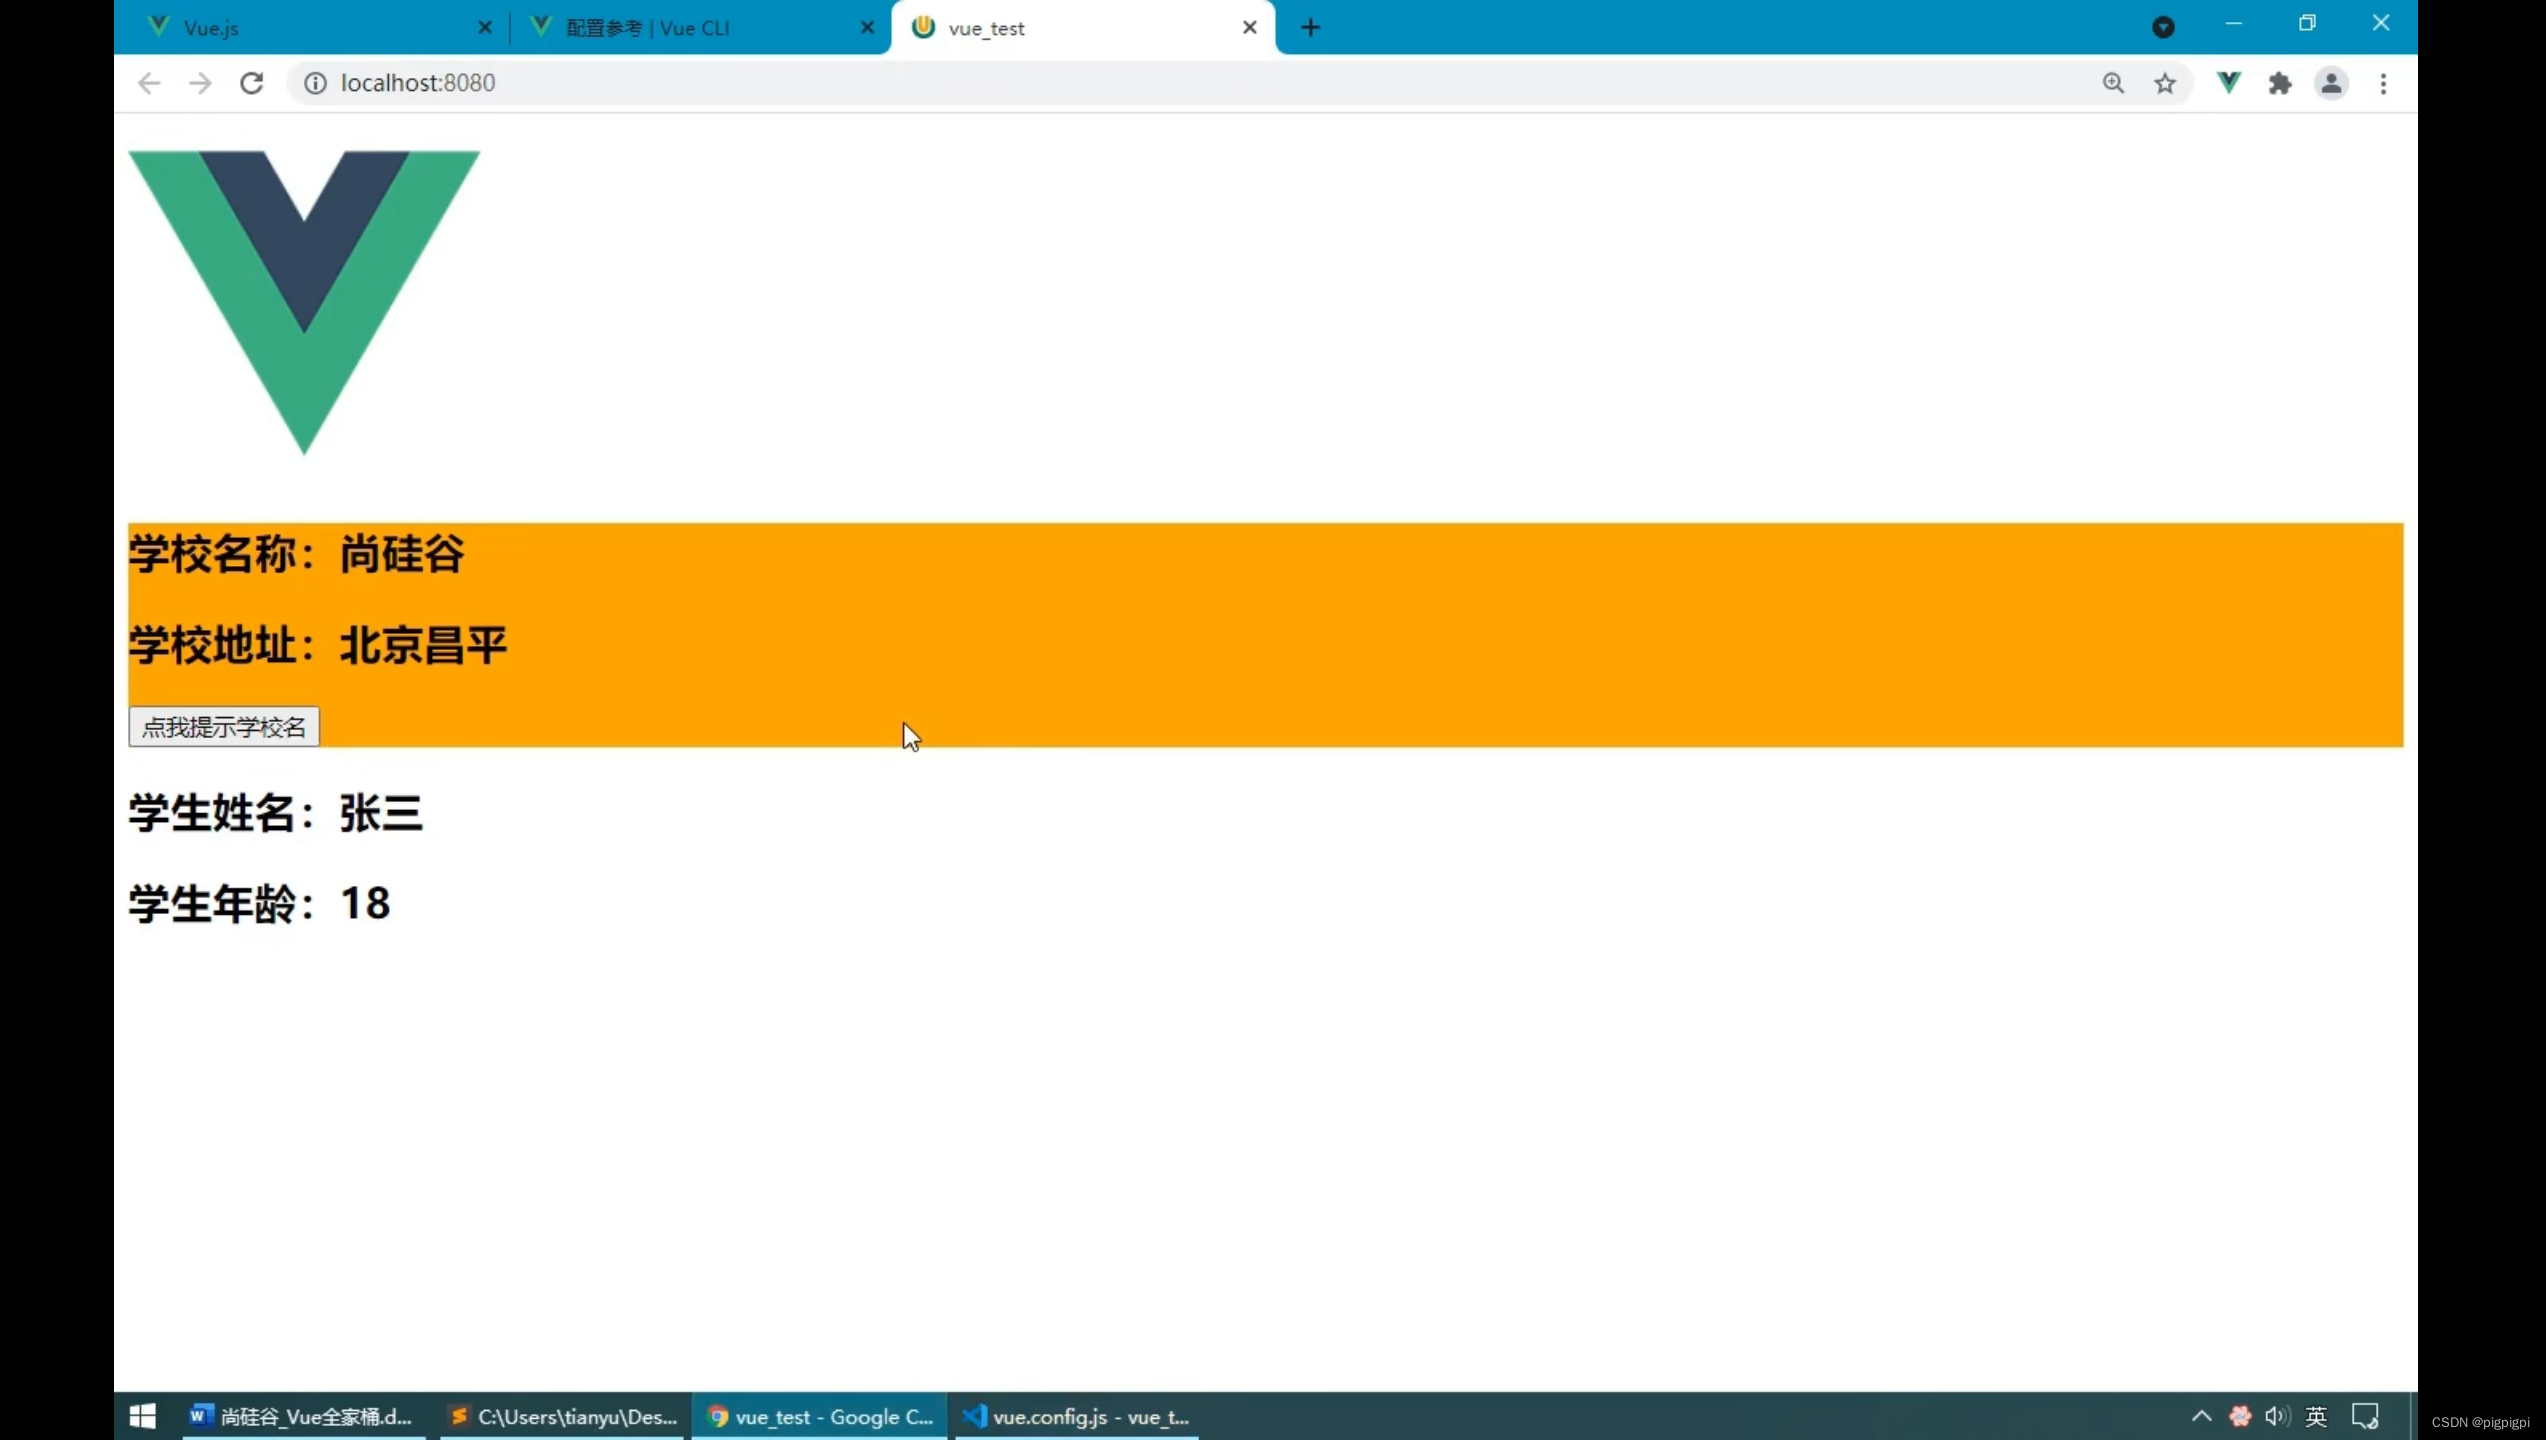Open the Chrome profile avatar
The width and height of the screenshot is (2546, 1440).
(x=2331, y=83)
